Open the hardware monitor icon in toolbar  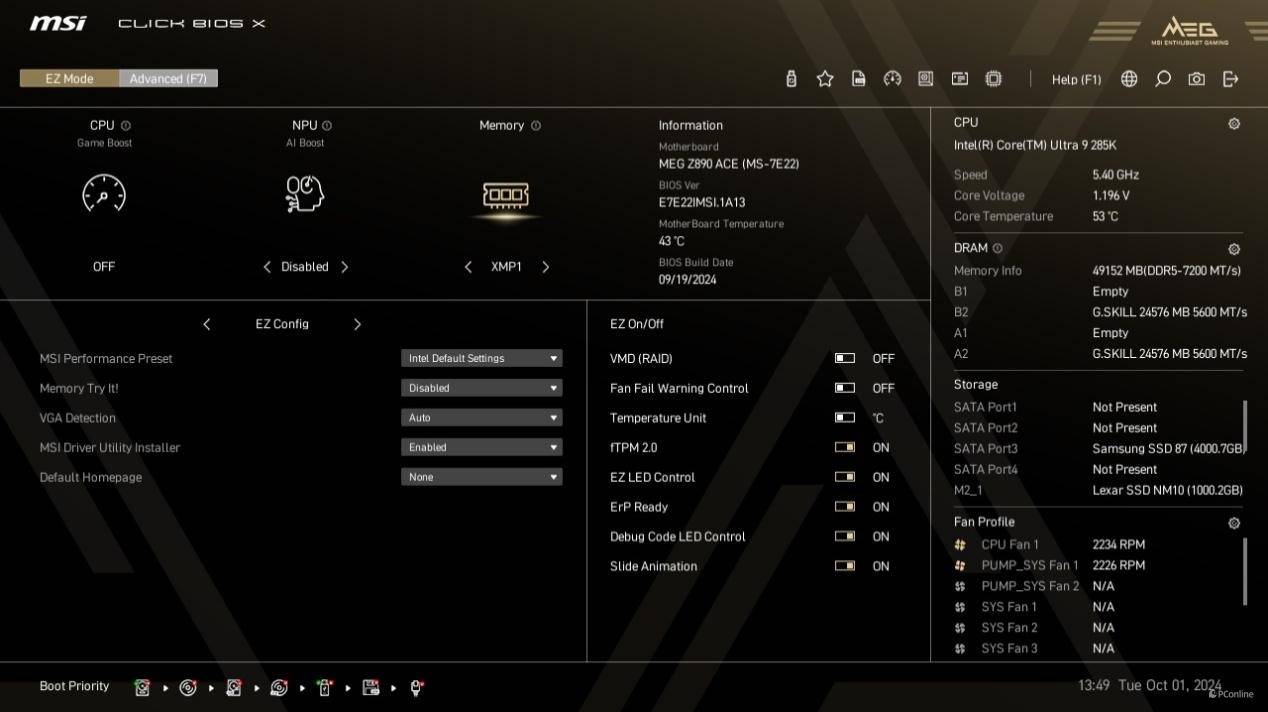926,79
